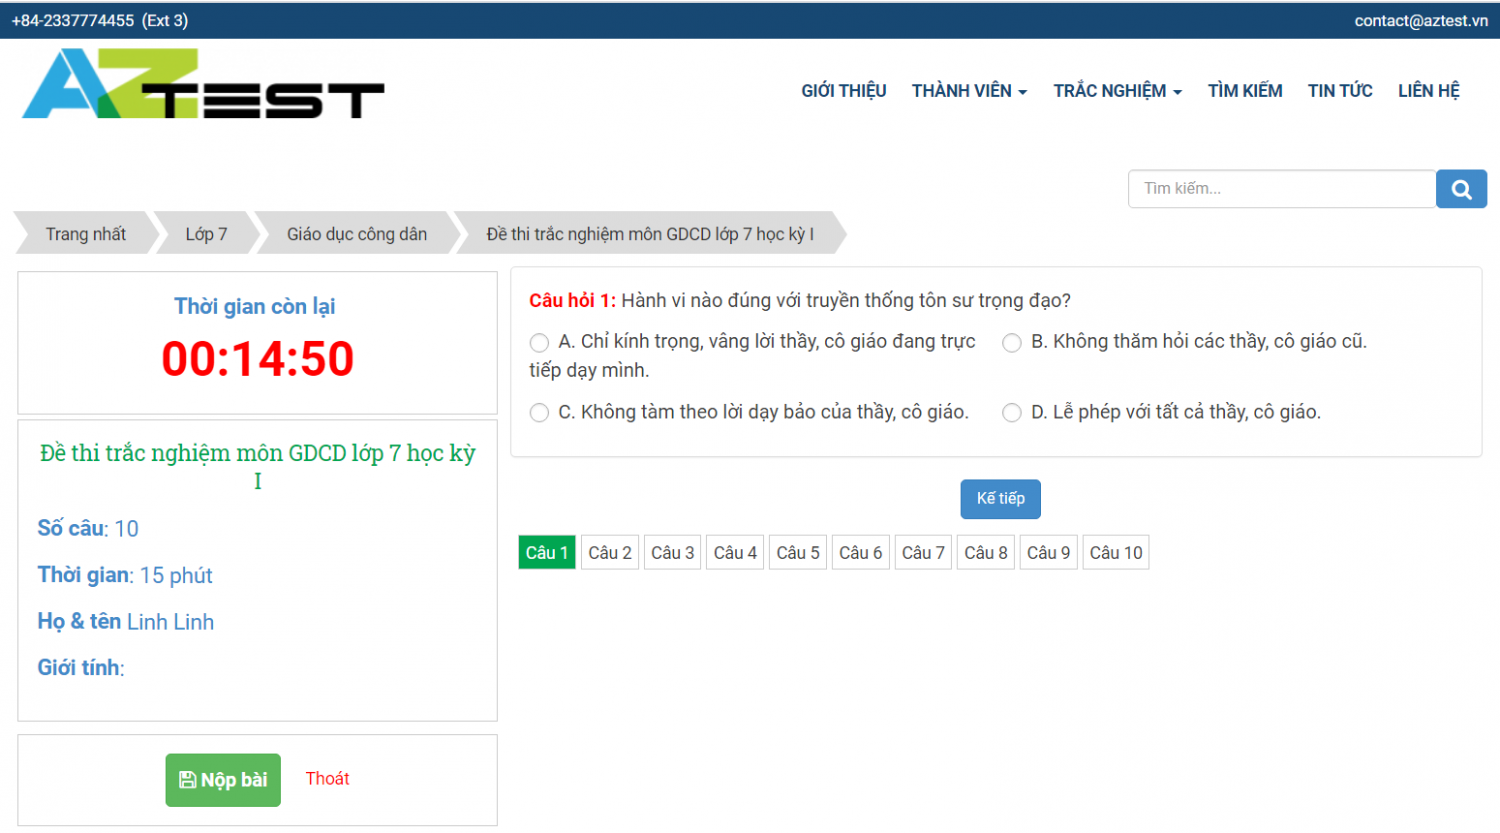The image size is (1500, 833).
Task: Choose answer D 'Lễ phép với tất cả'
Action: (x=1012, y=413)
